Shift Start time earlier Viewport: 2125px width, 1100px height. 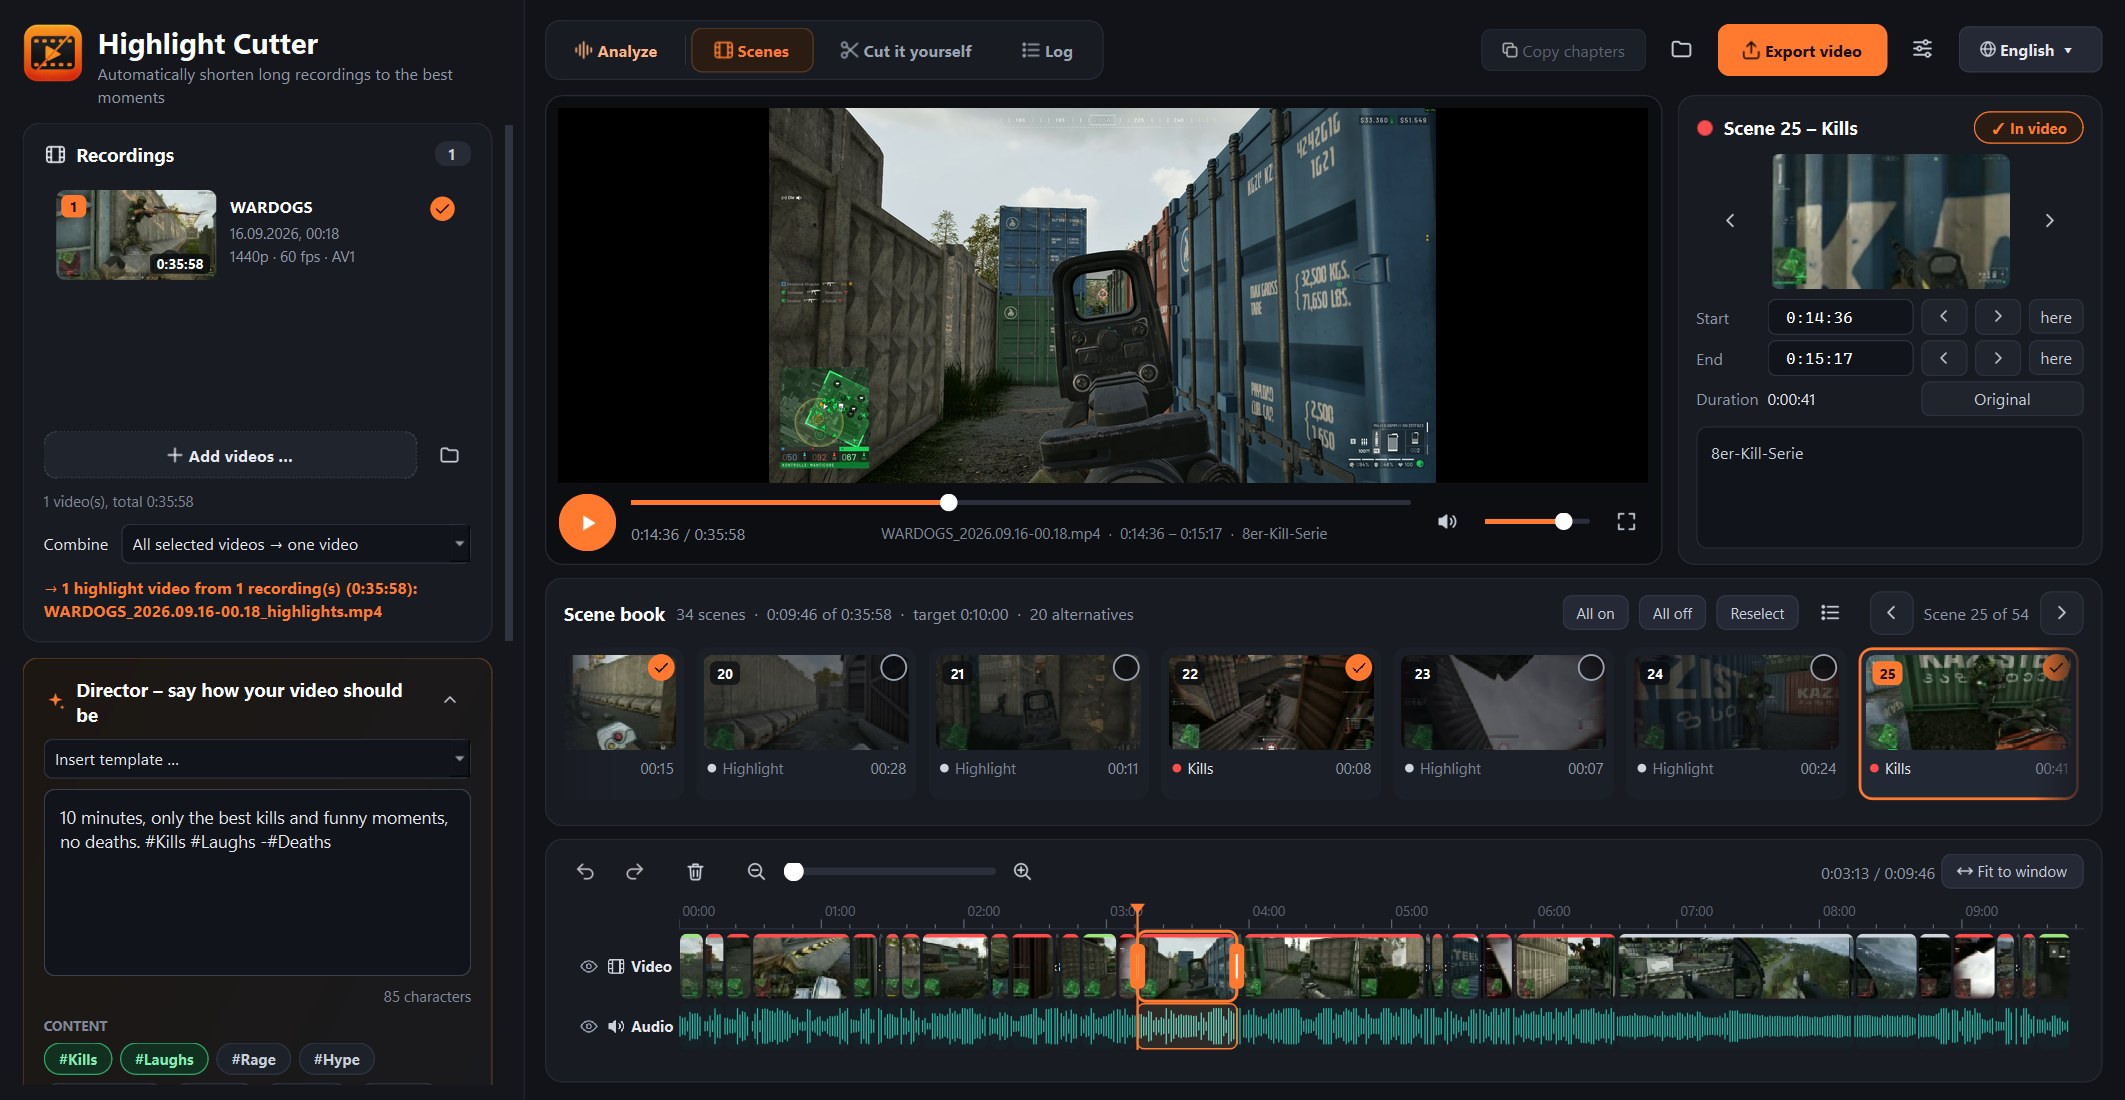pos(1944,317)
